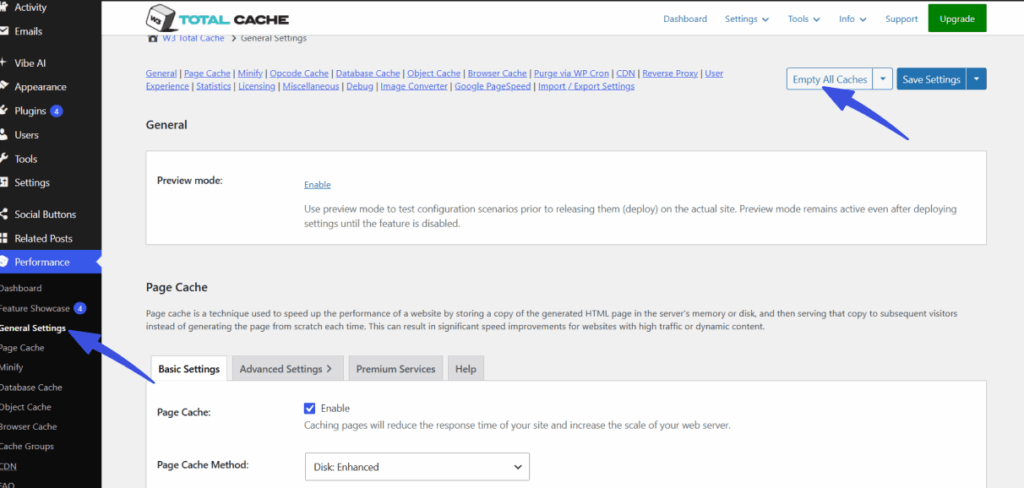
Task: Open the Settings menu in top navigation
Action: pos(746,19)
